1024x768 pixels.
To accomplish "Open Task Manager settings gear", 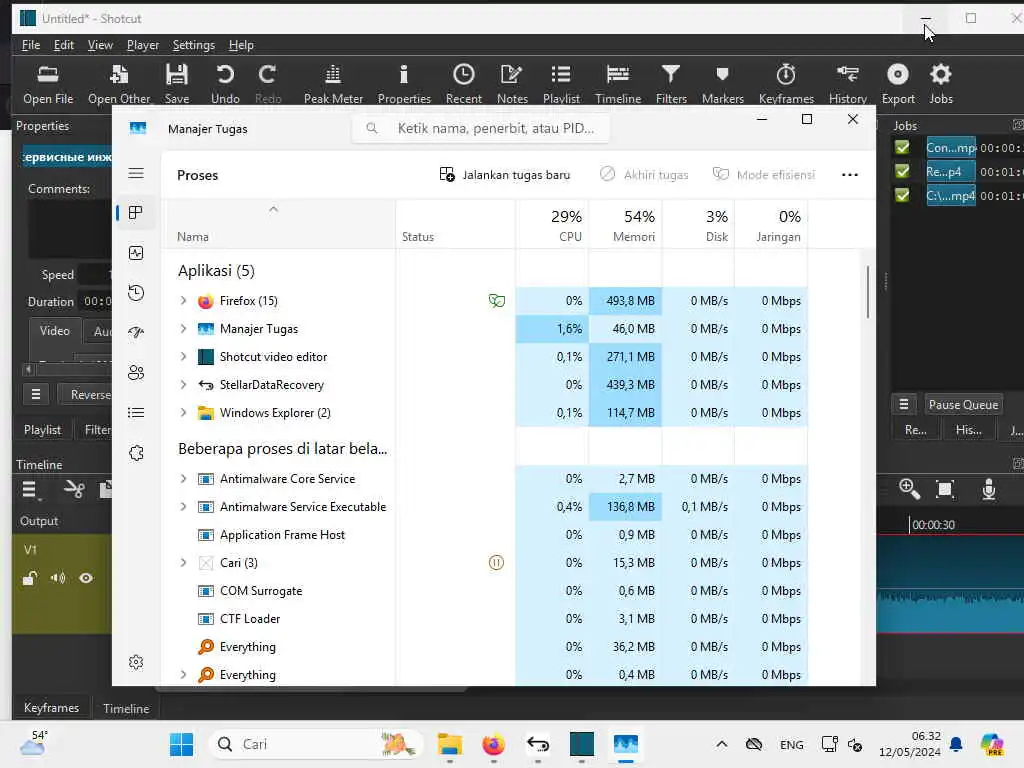I will pyautogui.click(x=136, y=662).
